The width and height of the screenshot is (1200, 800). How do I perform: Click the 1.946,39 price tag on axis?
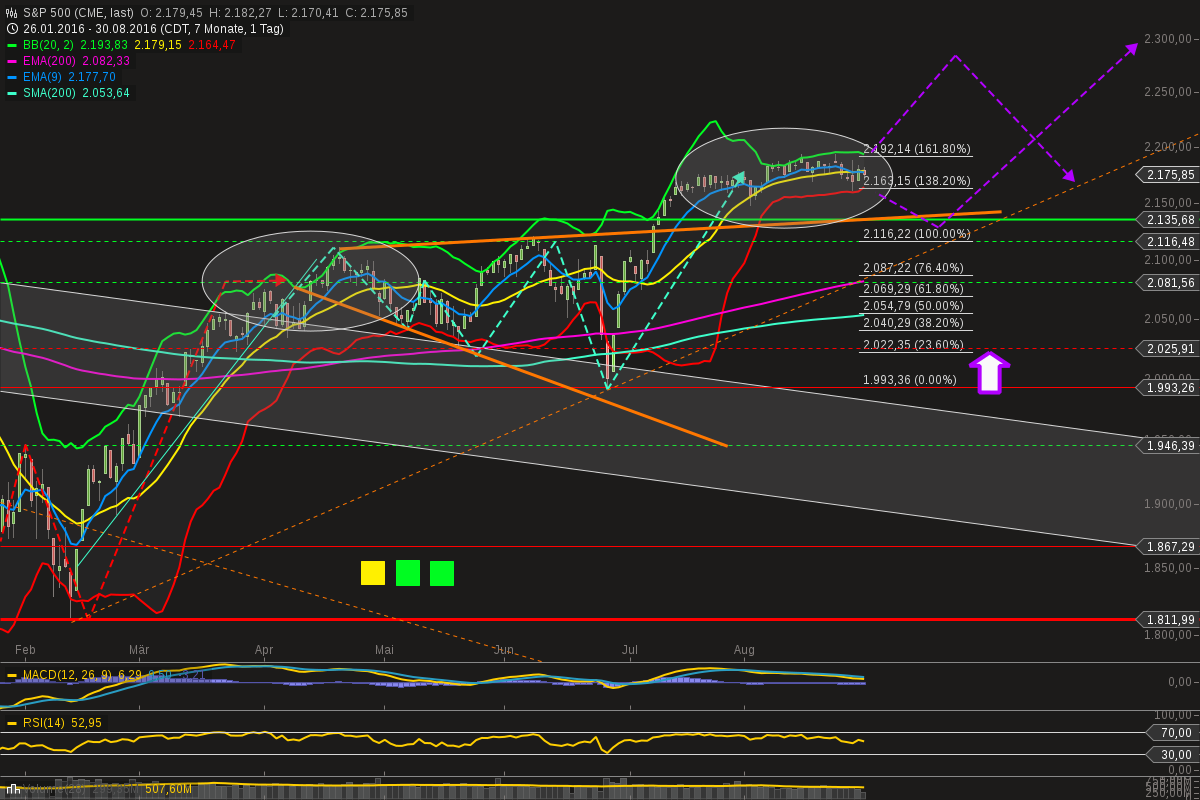(1169, 446)
